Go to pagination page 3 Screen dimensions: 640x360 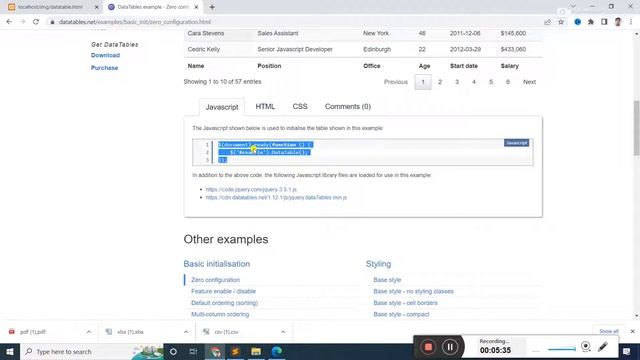pyautogui.click(x=457, y=82)
